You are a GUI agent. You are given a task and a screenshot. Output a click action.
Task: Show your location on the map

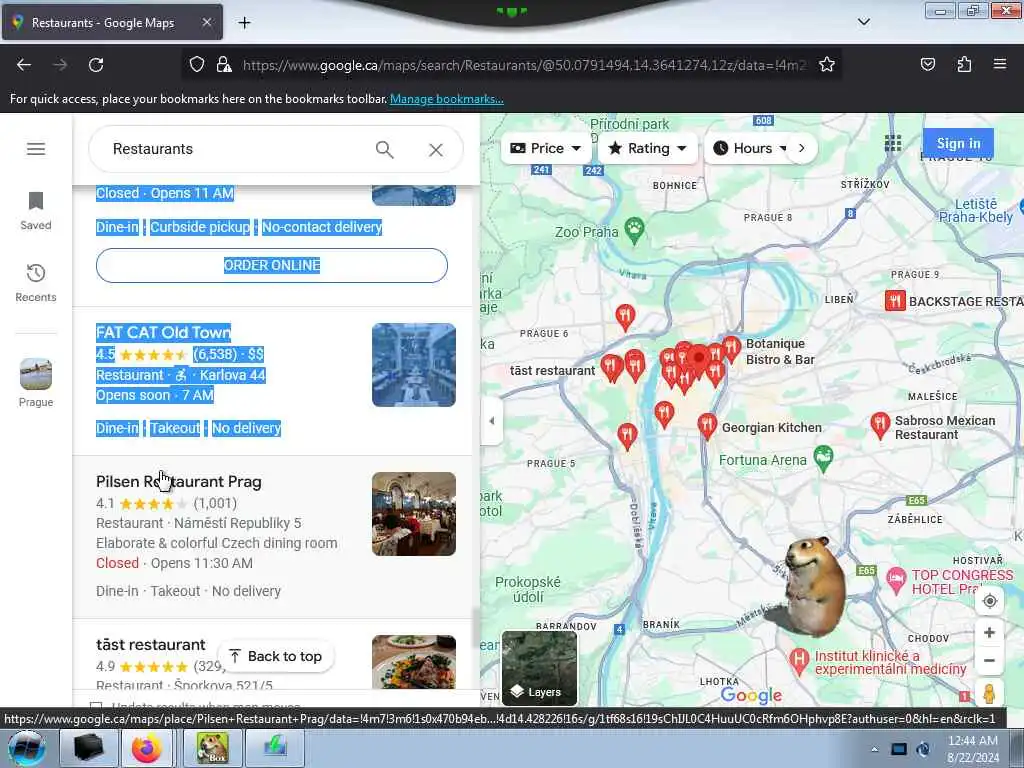click(x=989, y=601)
